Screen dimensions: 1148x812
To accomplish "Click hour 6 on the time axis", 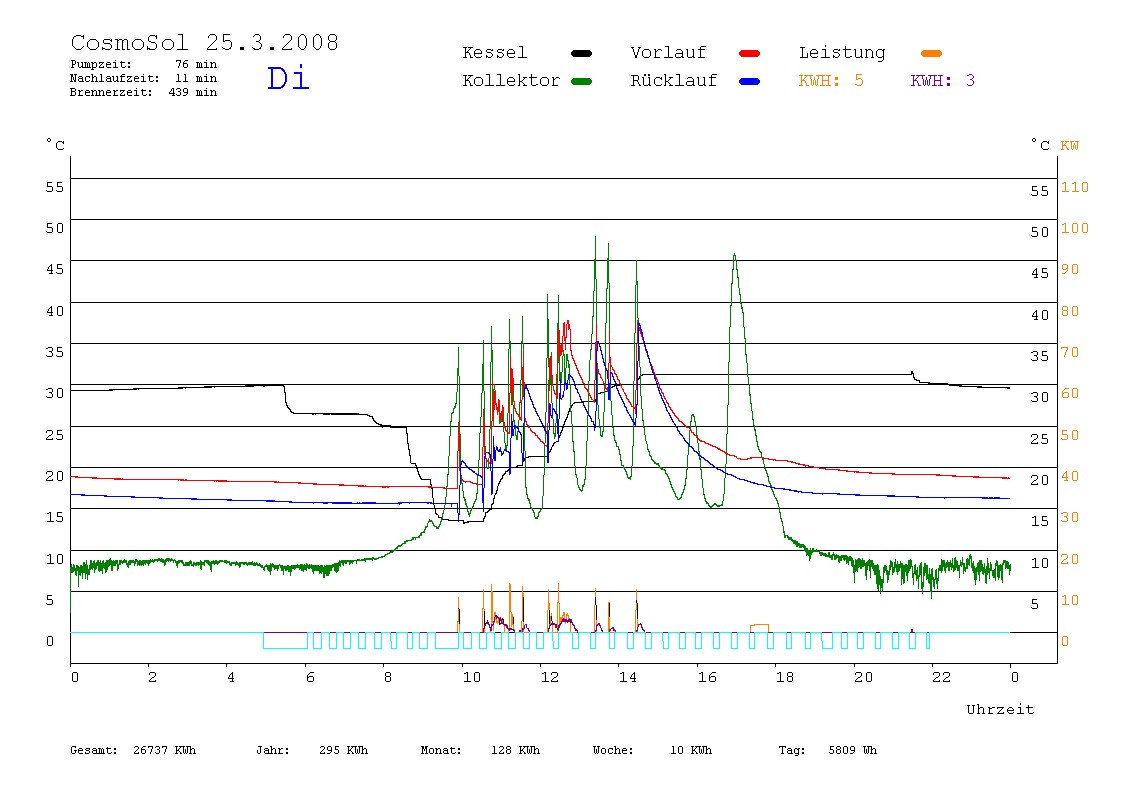I will (310, 677).
